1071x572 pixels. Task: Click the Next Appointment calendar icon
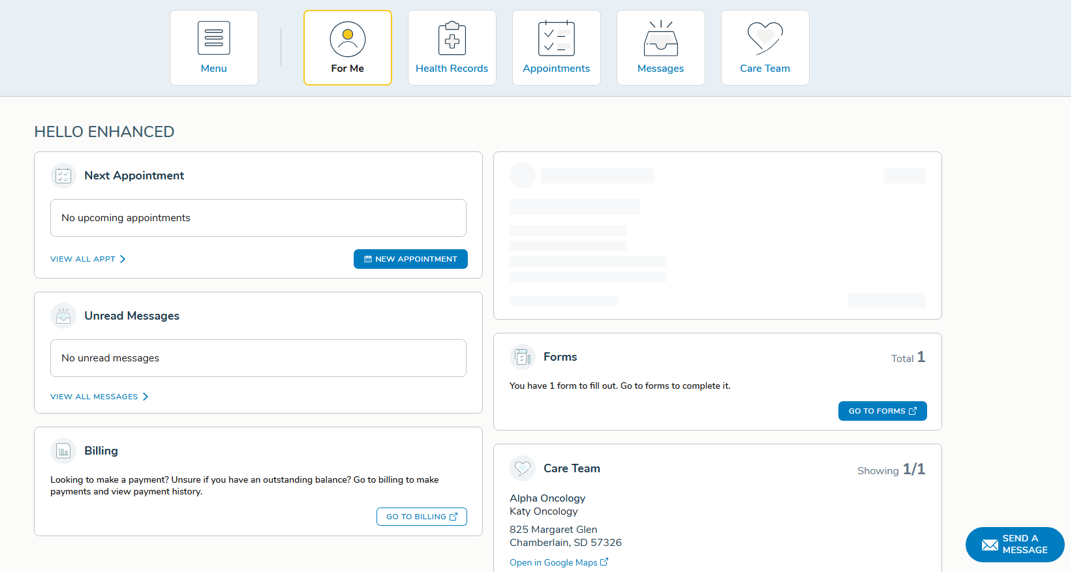tap(63, 176)
